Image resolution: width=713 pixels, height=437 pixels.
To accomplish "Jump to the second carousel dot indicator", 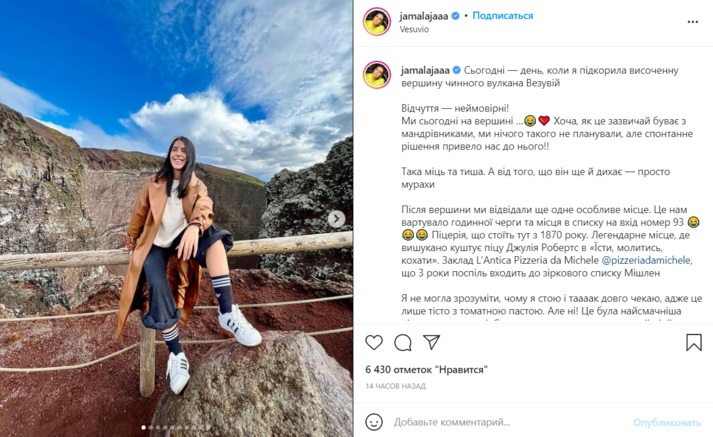I will pyautogui.click(x=151, y=427).
